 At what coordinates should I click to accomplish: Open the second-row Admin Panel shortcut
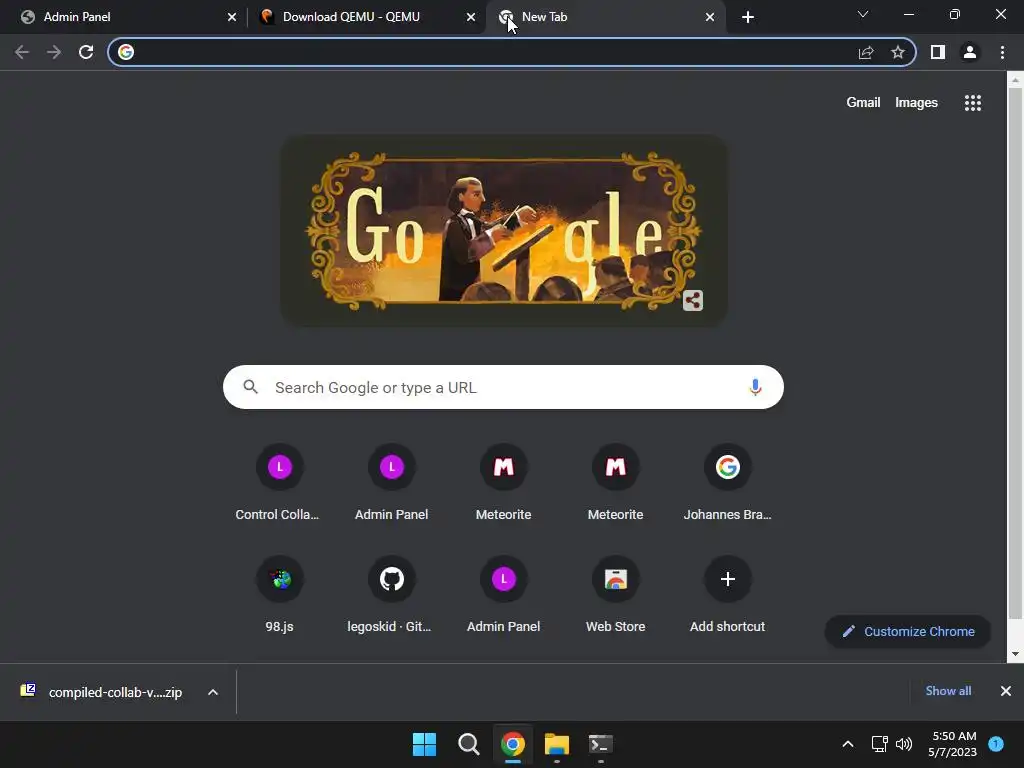click(x=504, y=595)
